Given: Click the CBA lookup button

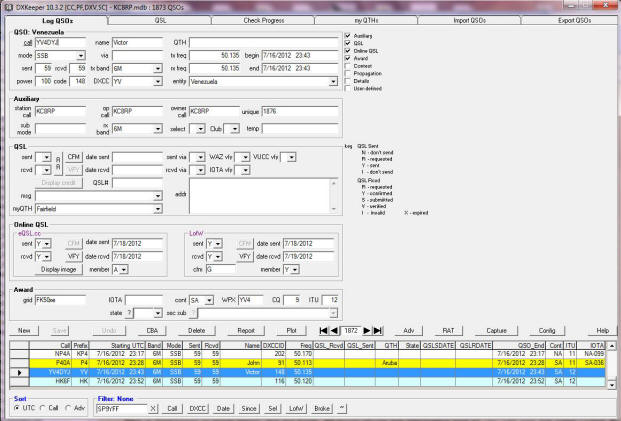Looking at the screenshot, I should pos(152,331).
